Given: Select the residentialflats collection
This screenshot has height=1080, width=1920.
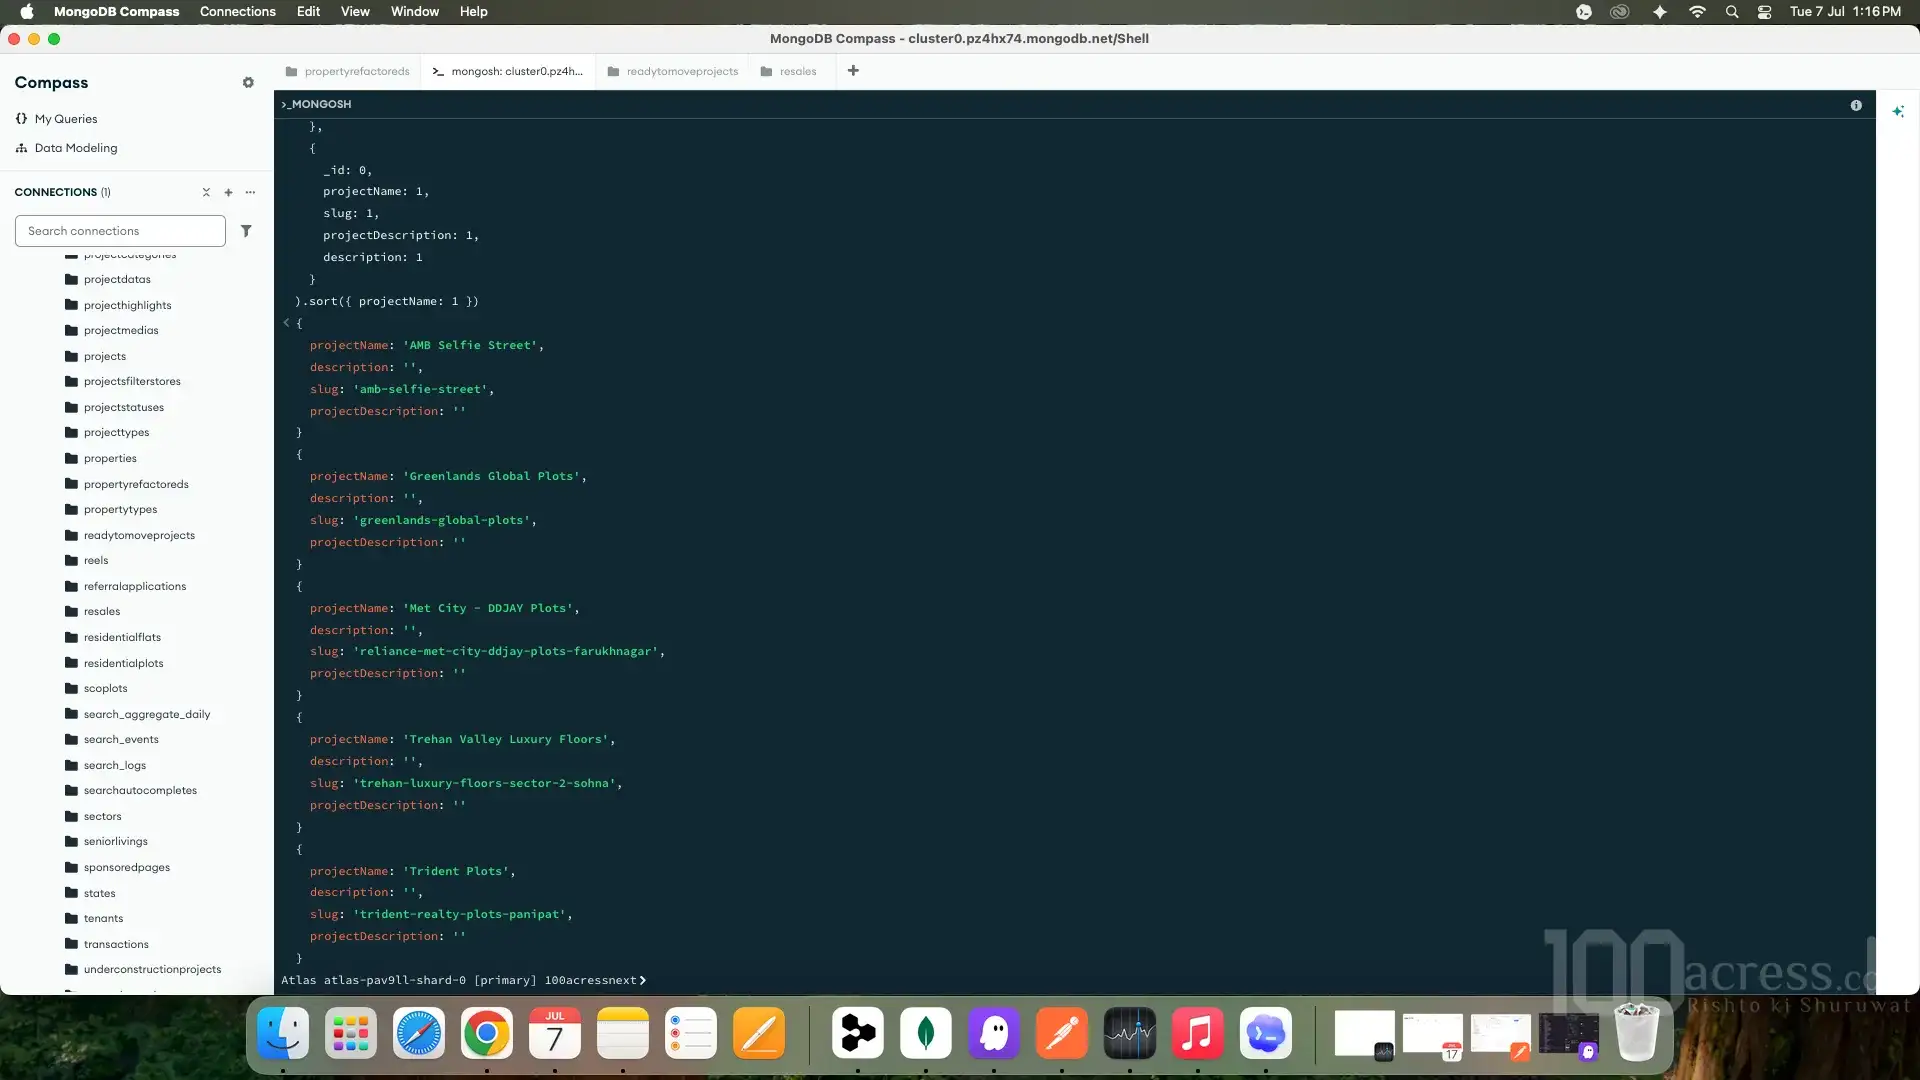Looking at the screenshot, I should point(122,637).
